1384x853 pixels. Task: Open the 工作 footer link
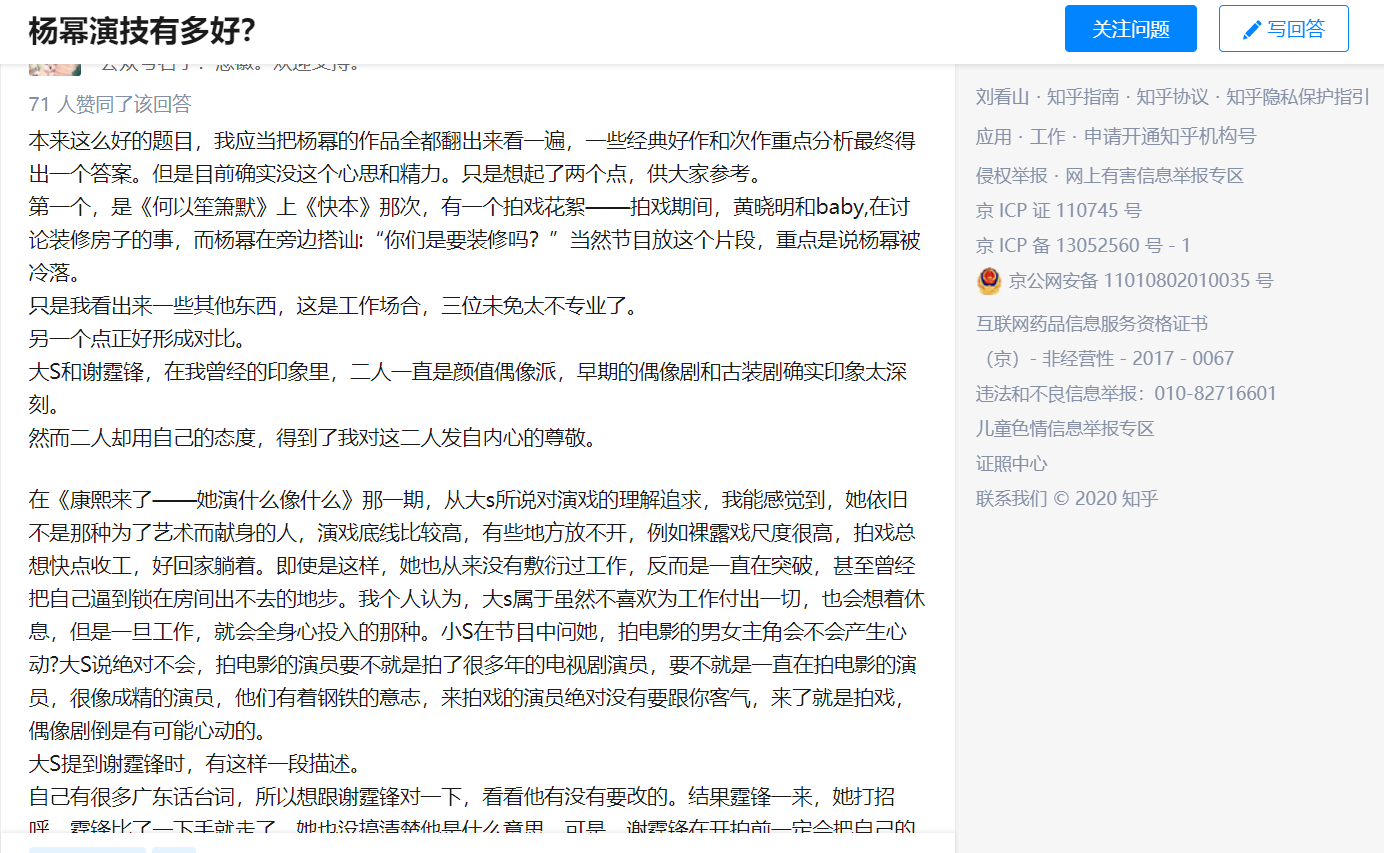[1048, 136]
